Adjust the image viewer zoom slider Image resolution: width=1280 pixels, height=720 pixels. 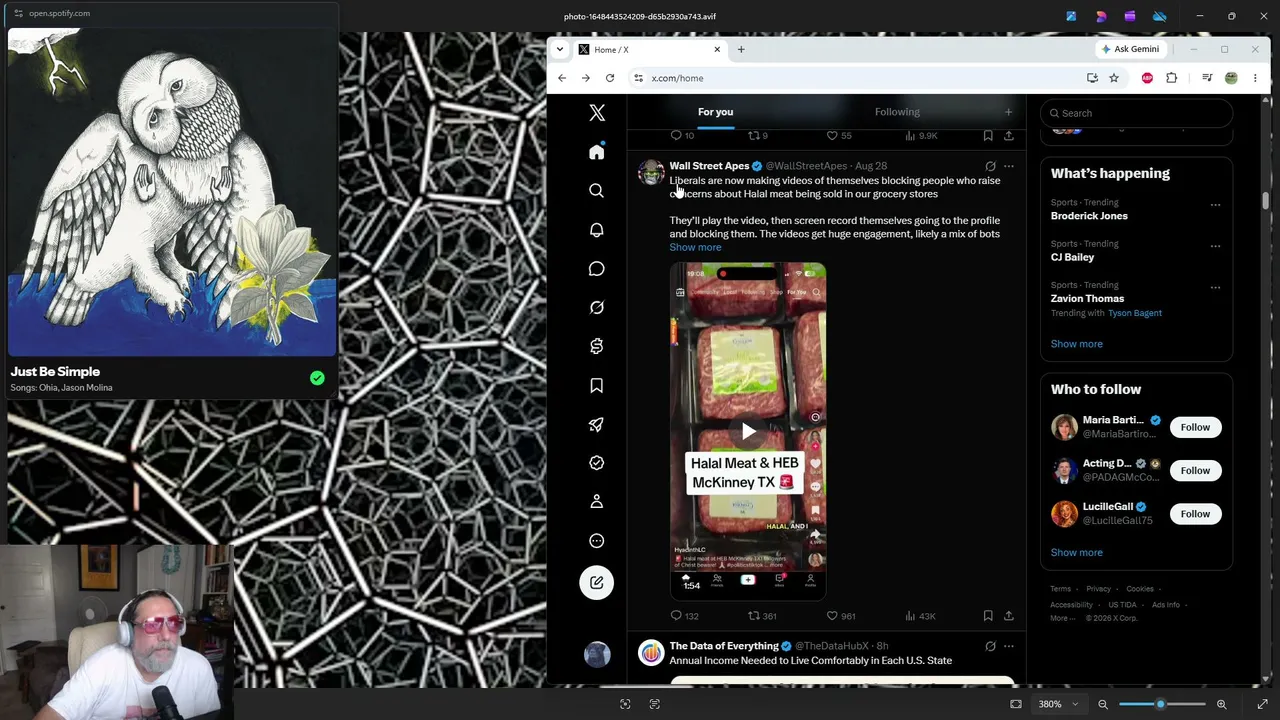pos(1161,704)
